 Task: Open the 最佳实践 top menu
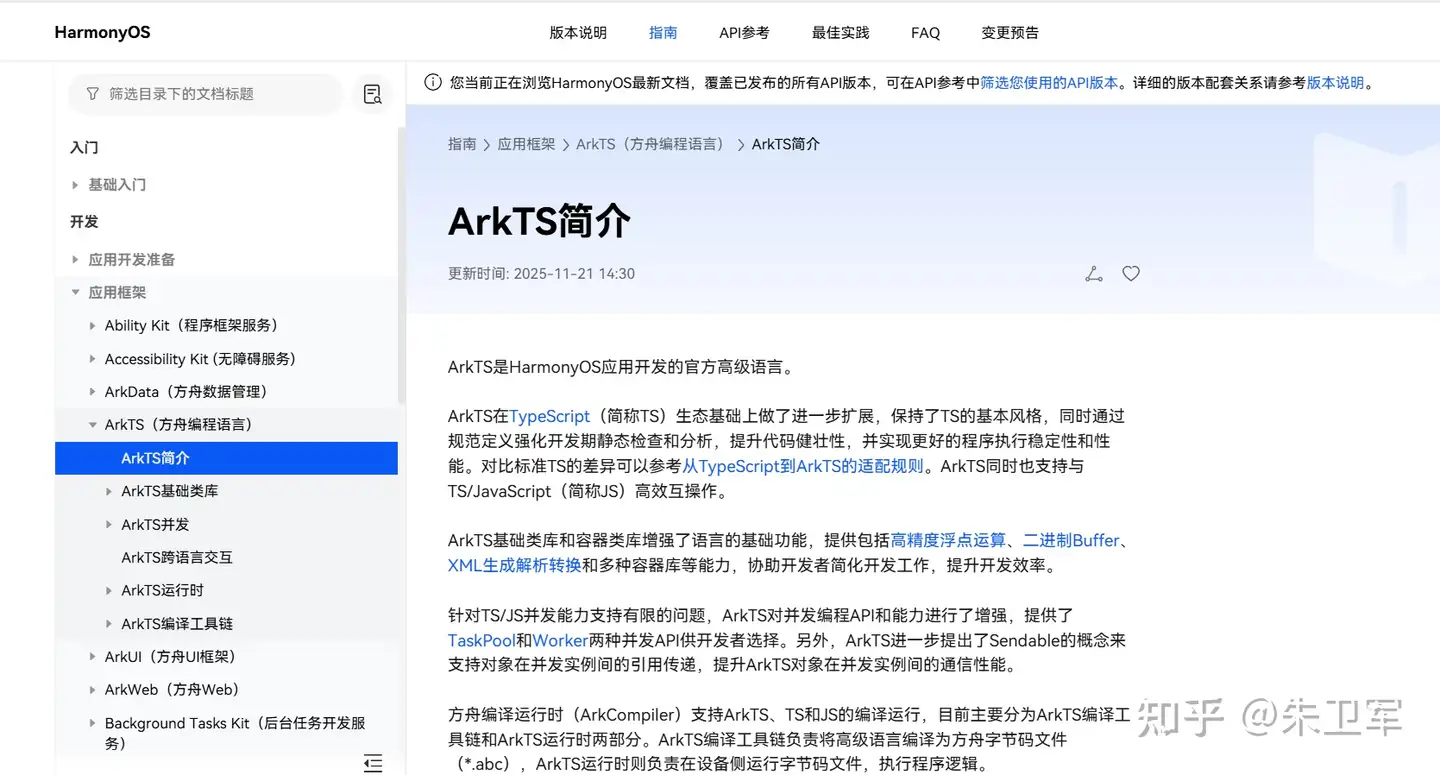(x=840, y=32)
